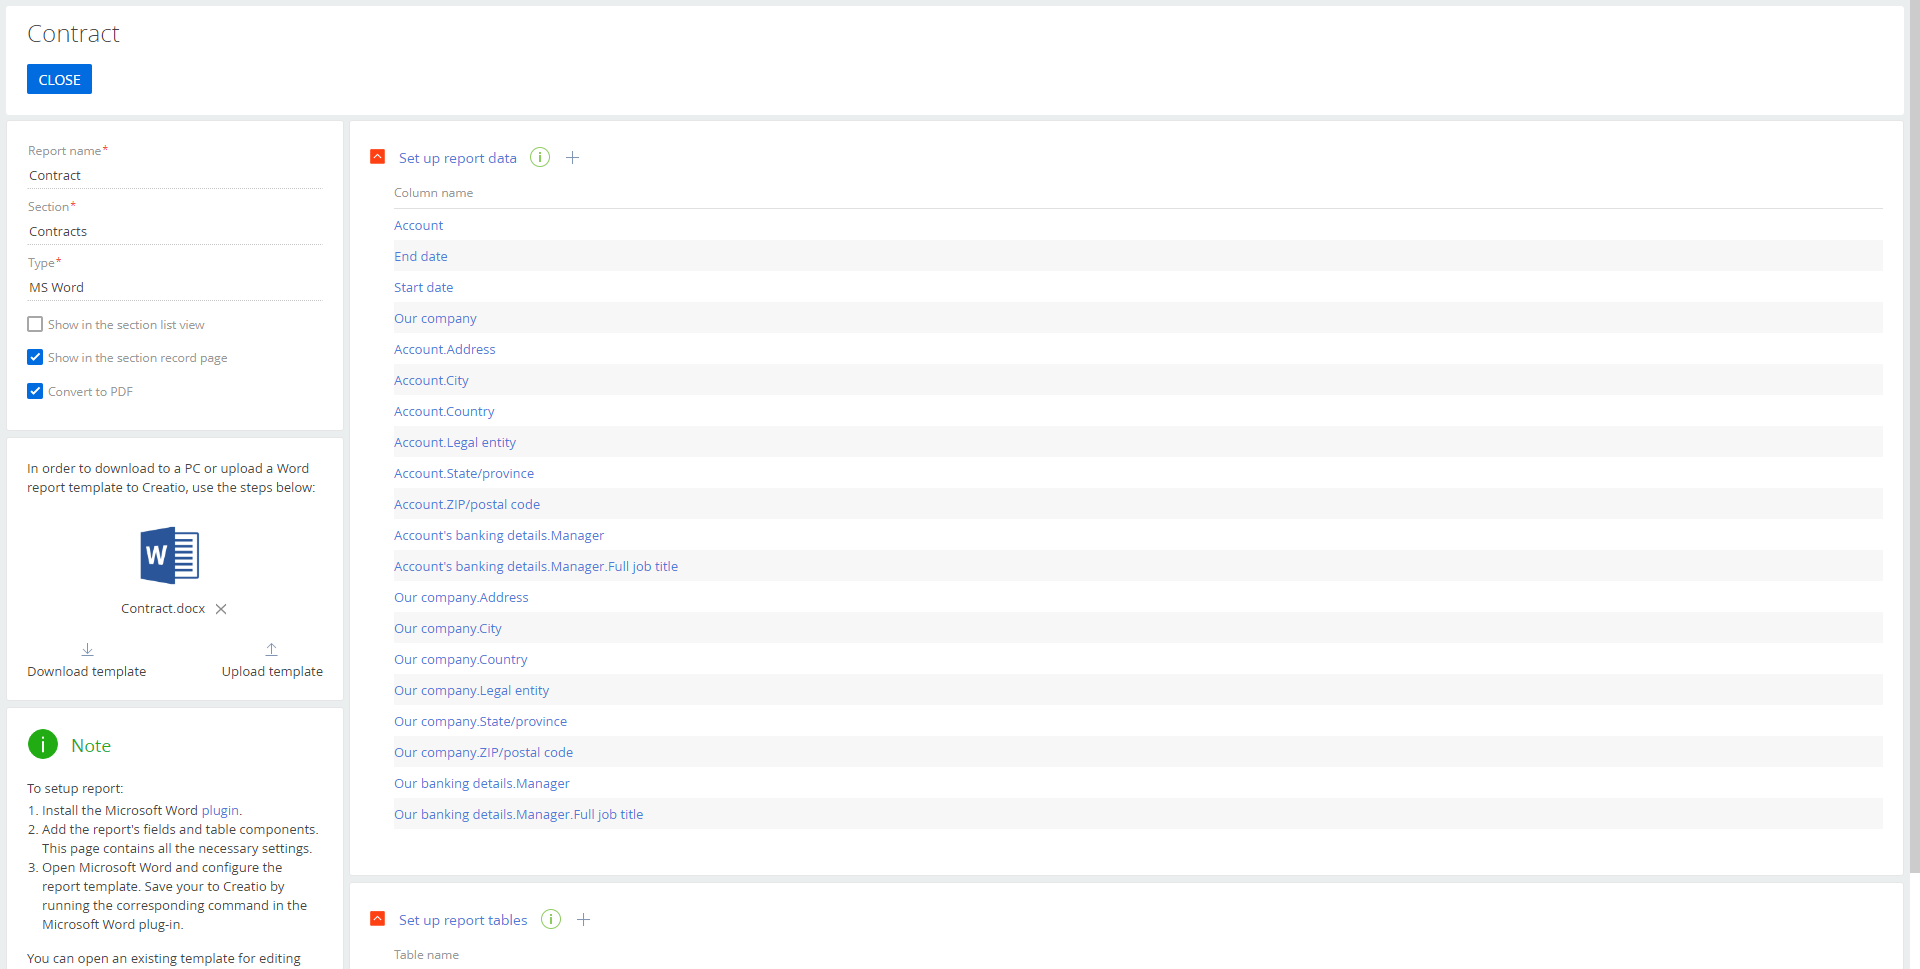Click the Column name header
Image resolution: width=1920 pixels, height=969 pixels.
click(x=434, y=193)
